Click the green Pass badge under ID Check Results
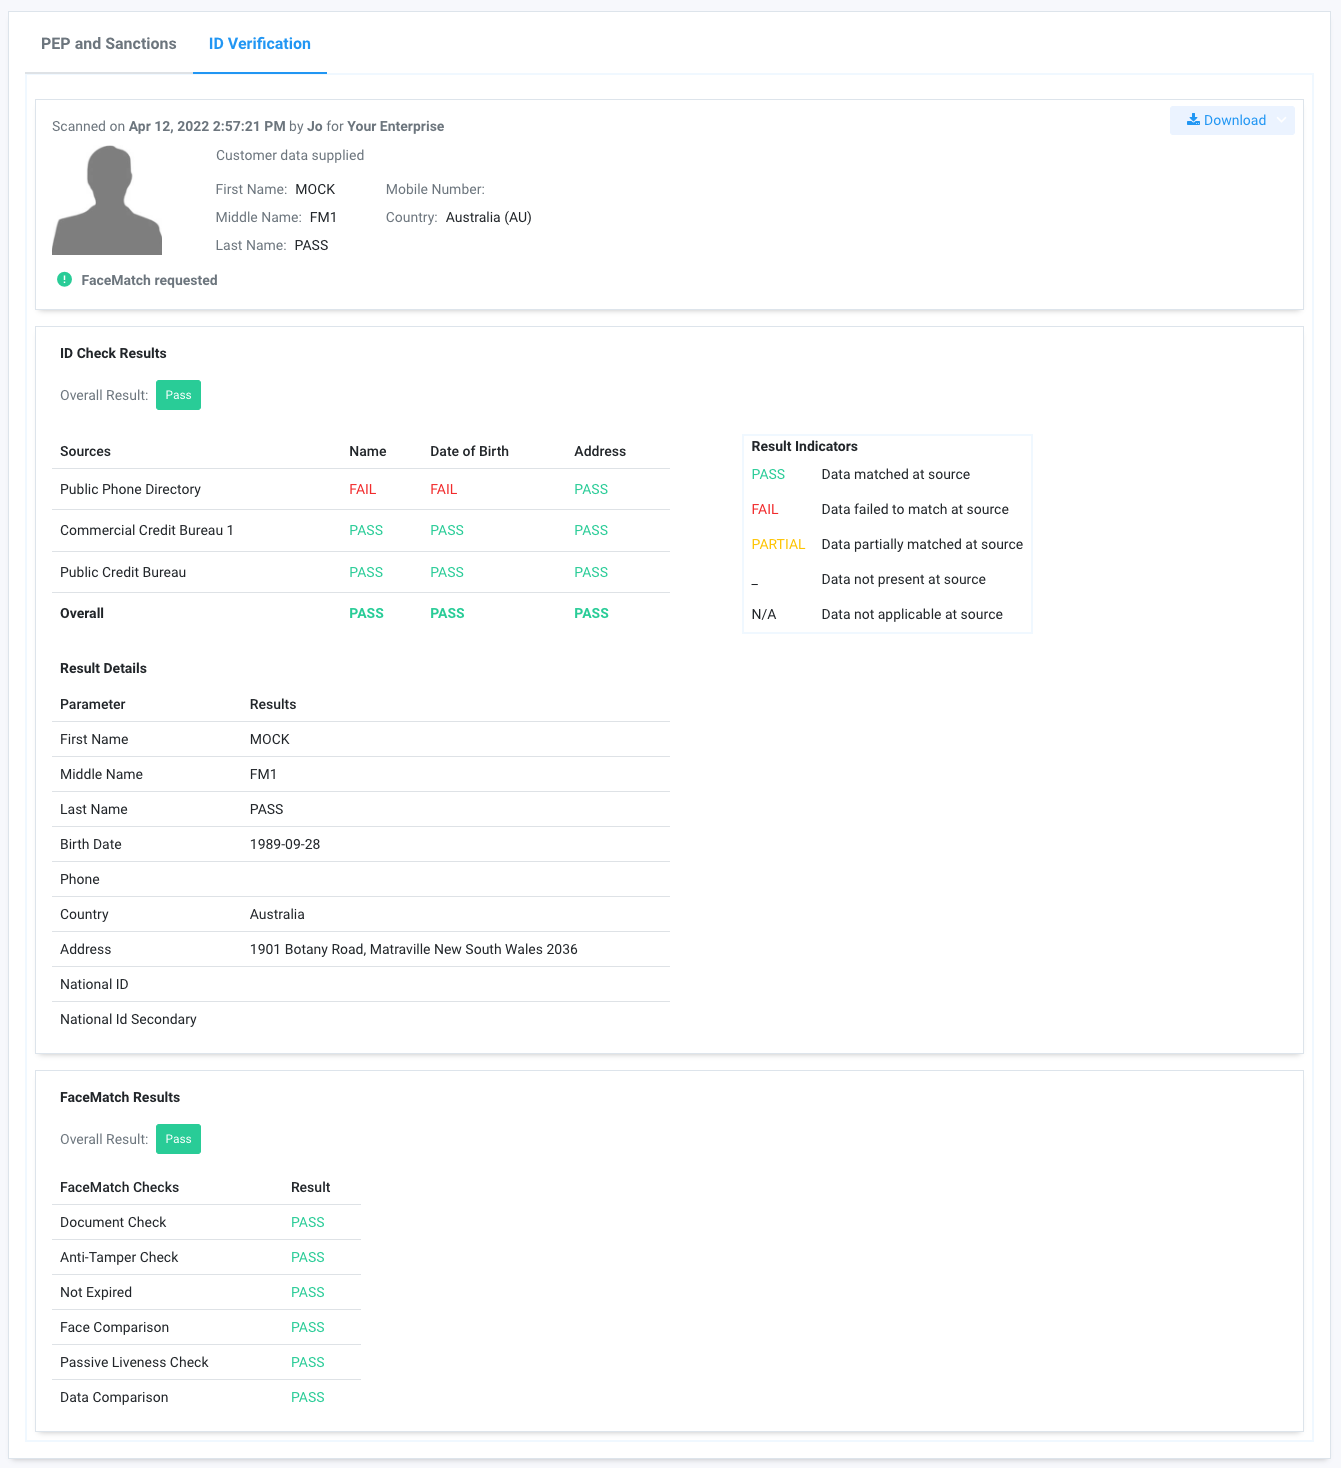Screen dimensions: 1341x1468 point(178,395)
